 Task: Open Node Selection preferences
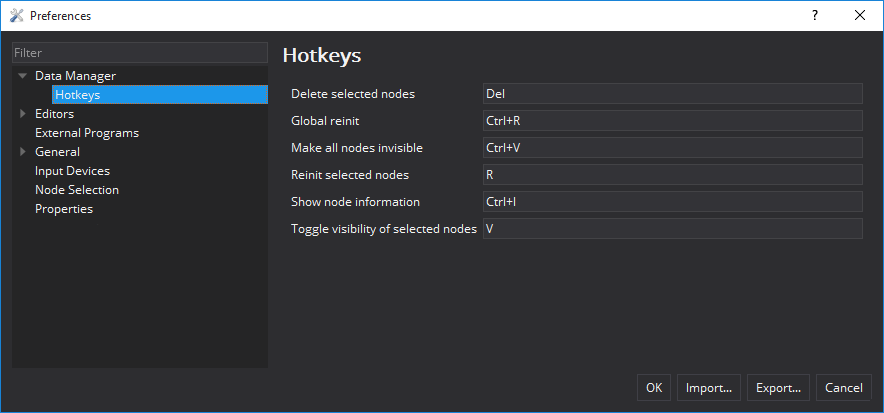77,190
